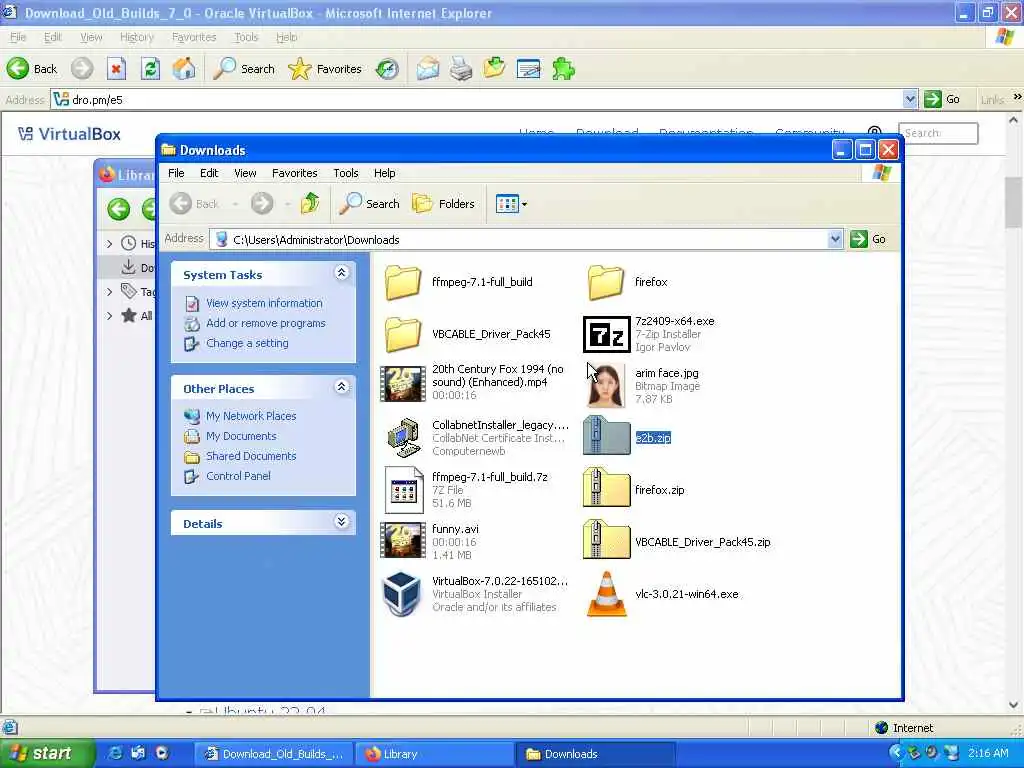The height and width of the screenshot is (768, 1024).
Task: Select funny.avi video file
Action: pyautogui.click(x=403, y=539)
